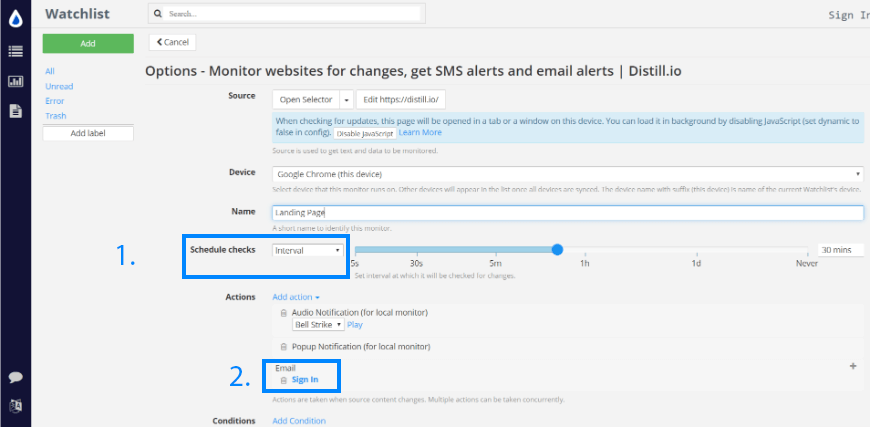Click the Distill water drop logo
This screenshot has height=427, width=870.
[15, 16]
